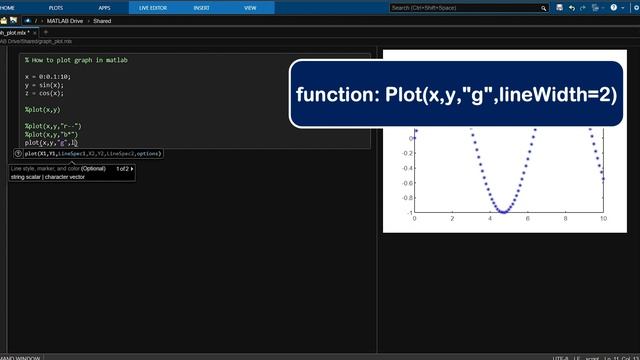Expand the chevron before Shared breadcrumb

click(88, 21)
